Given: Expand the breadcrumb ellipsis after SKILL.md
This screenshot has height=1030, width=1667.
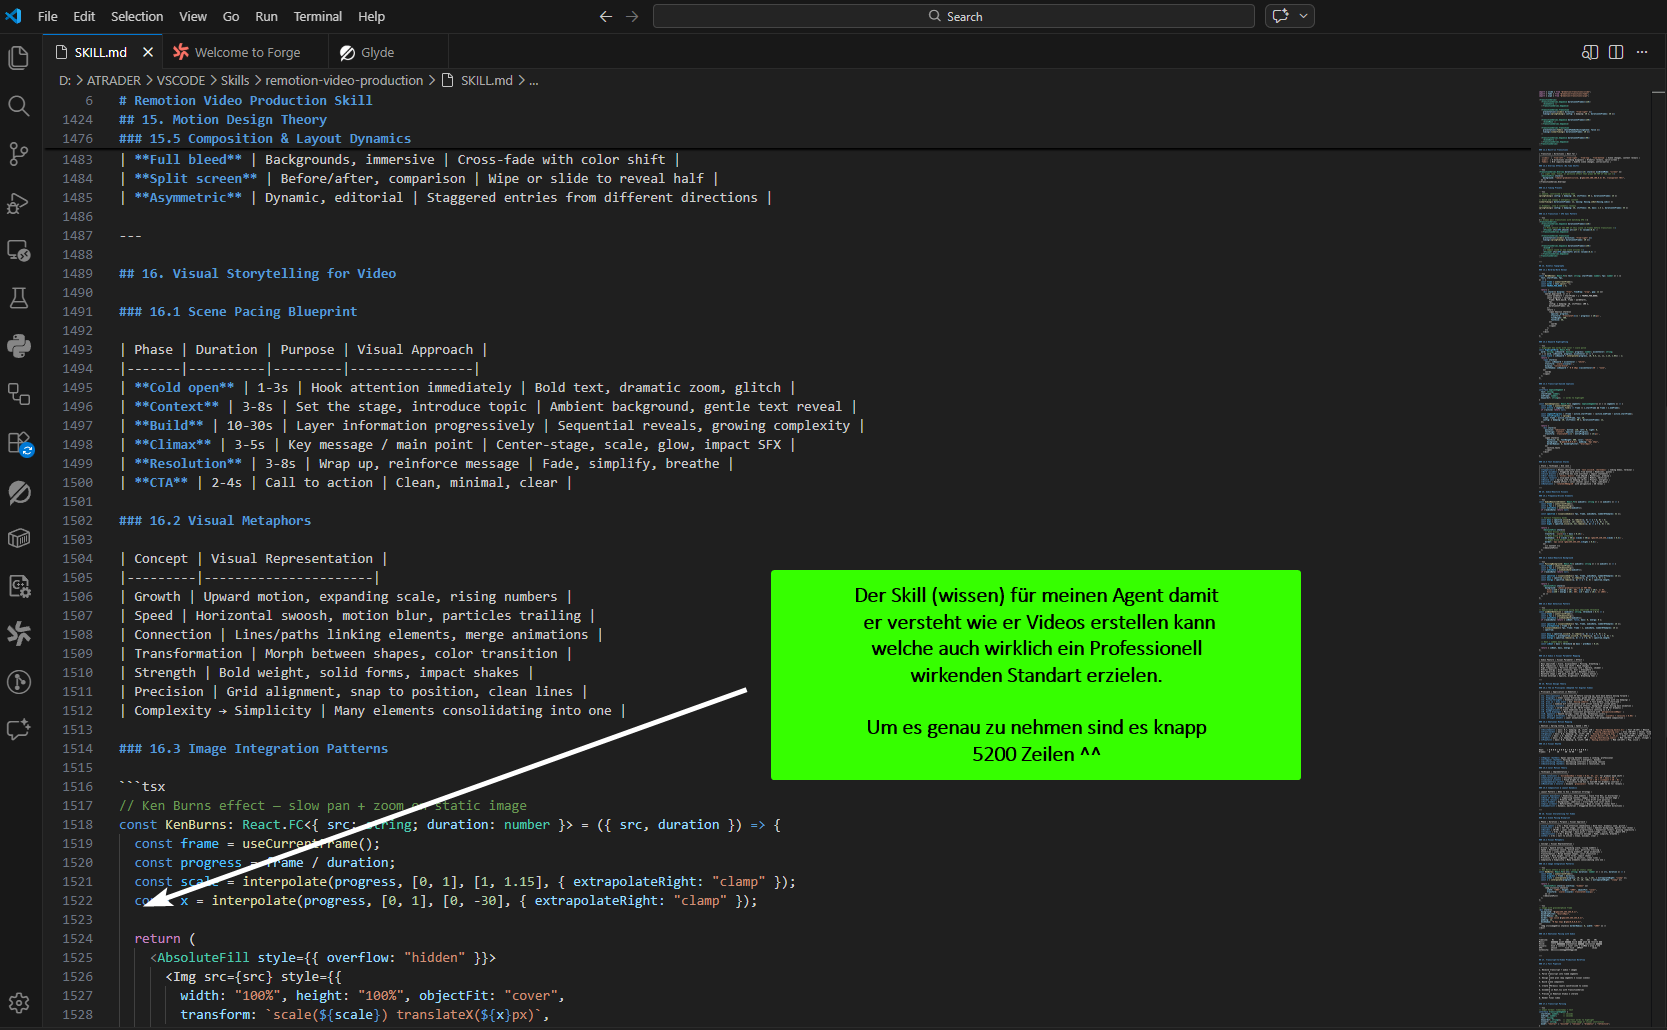Looking at the screenshot, I should 534,81.
